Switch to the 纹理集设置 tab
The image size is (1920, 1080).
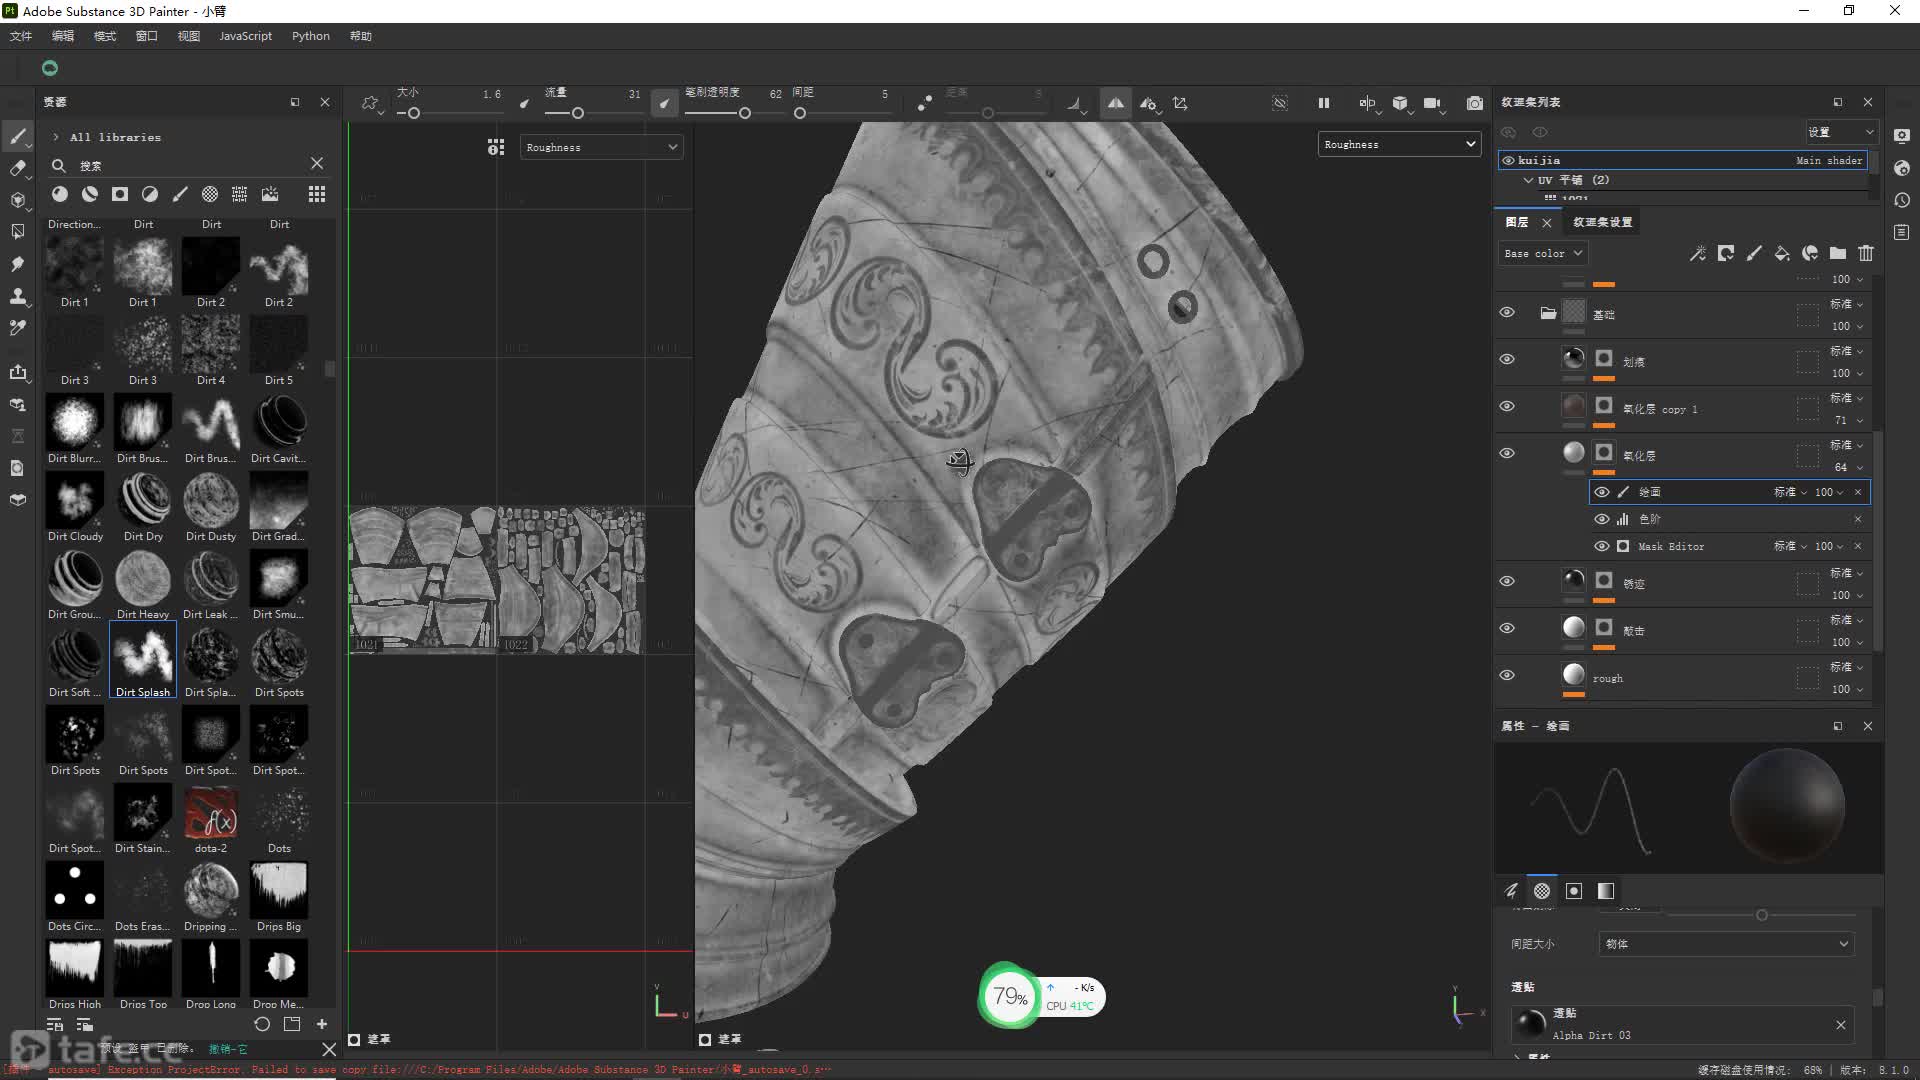click(x=1602, y=222)
